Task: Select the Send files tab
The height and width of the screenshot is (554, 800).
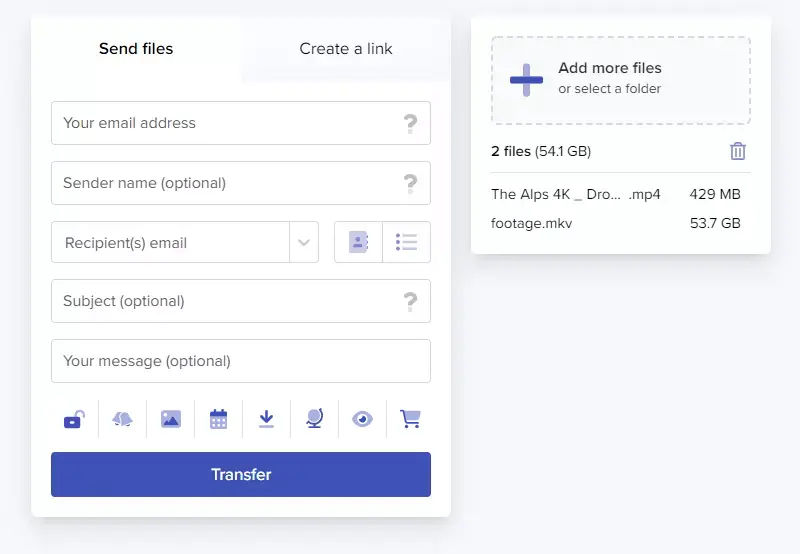Action: pyautogui.click(x=136, y=49)
